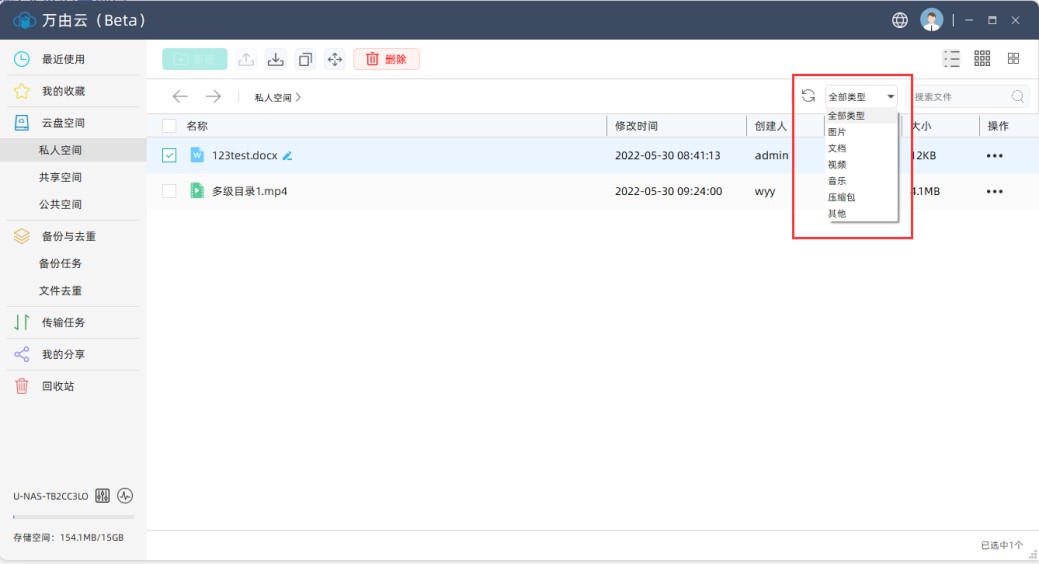Click the upload icon in the toolbar
Image resolution: width=1039 pixels, height=564 pixels.
(x=246, y=59)
